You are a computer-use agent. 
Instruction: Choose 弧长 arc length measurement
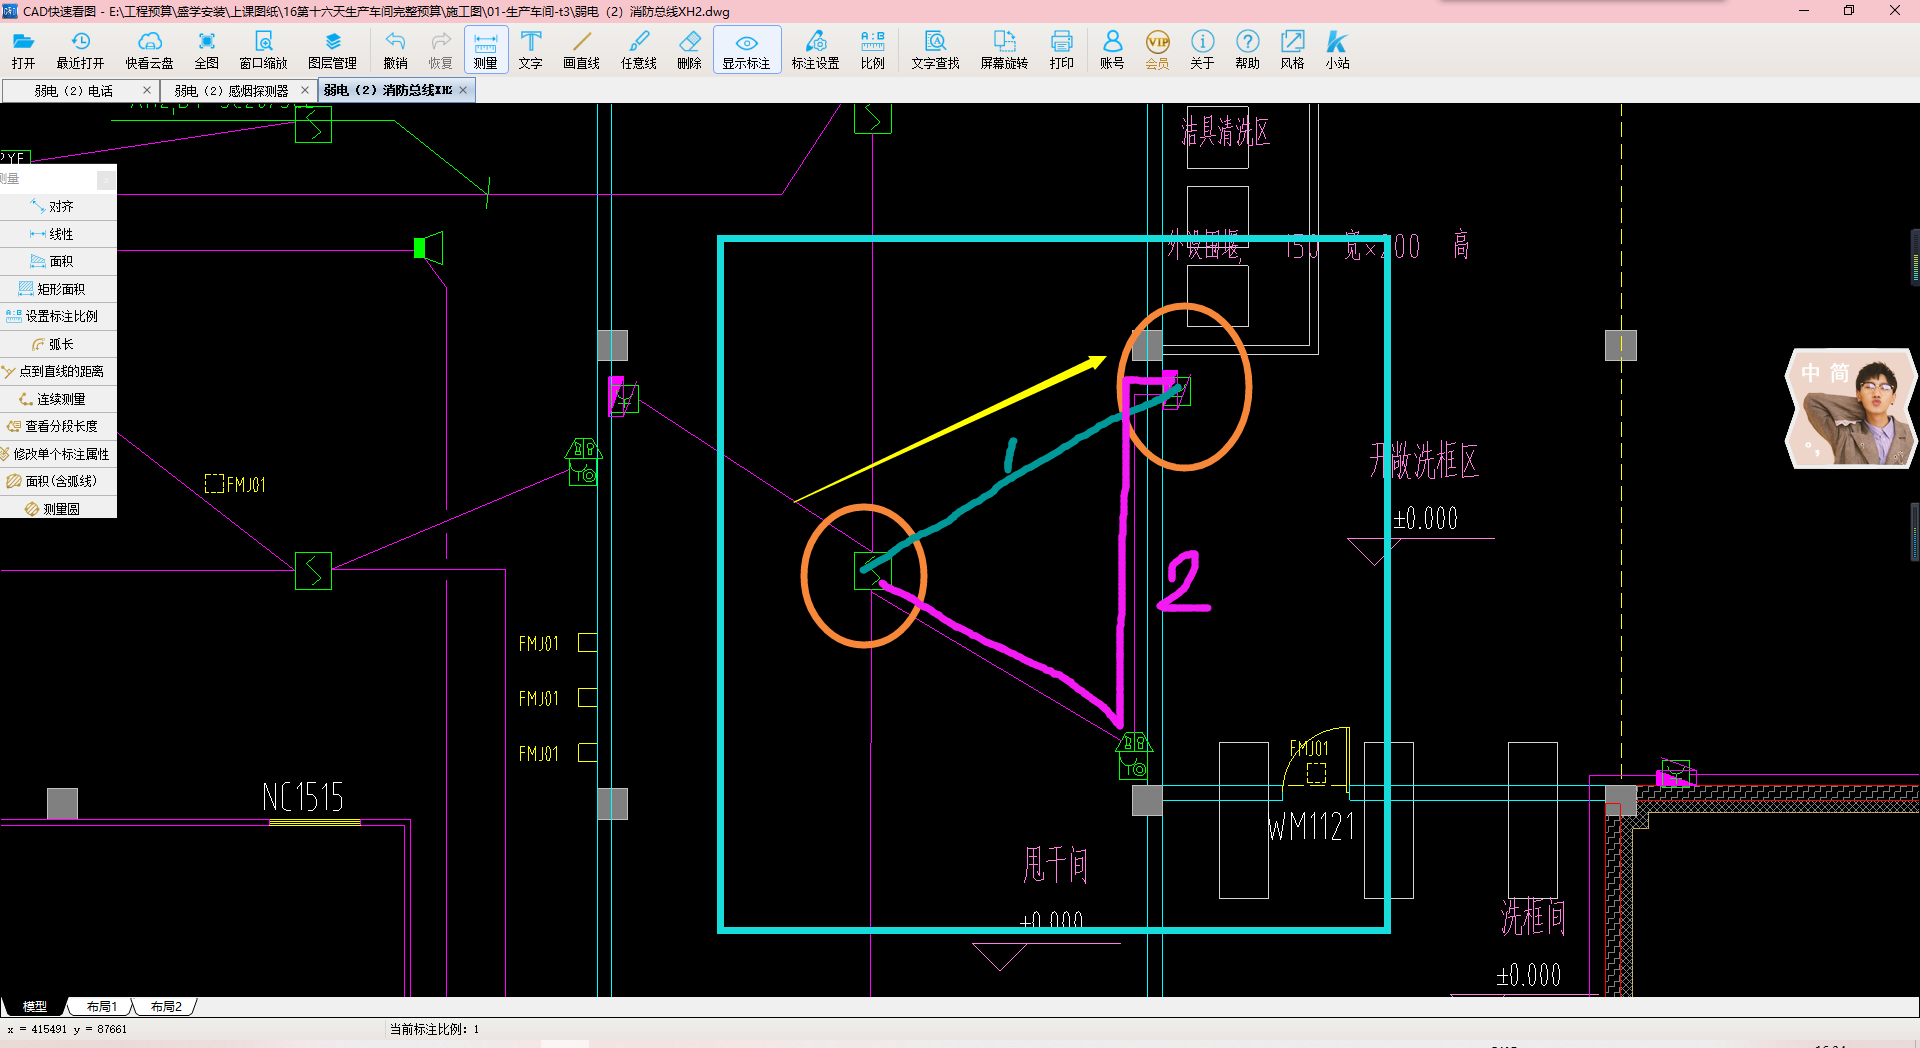tap(58, 344)
